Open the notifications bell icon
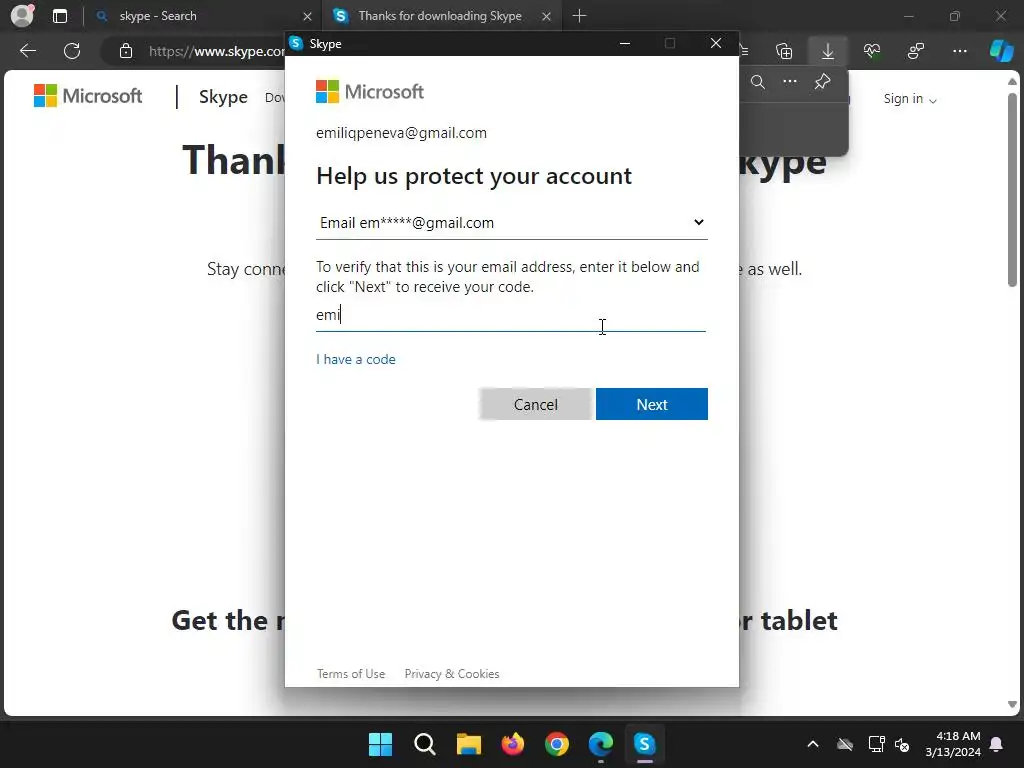This screenshot has height=768, width=1024. coord(997,744)
